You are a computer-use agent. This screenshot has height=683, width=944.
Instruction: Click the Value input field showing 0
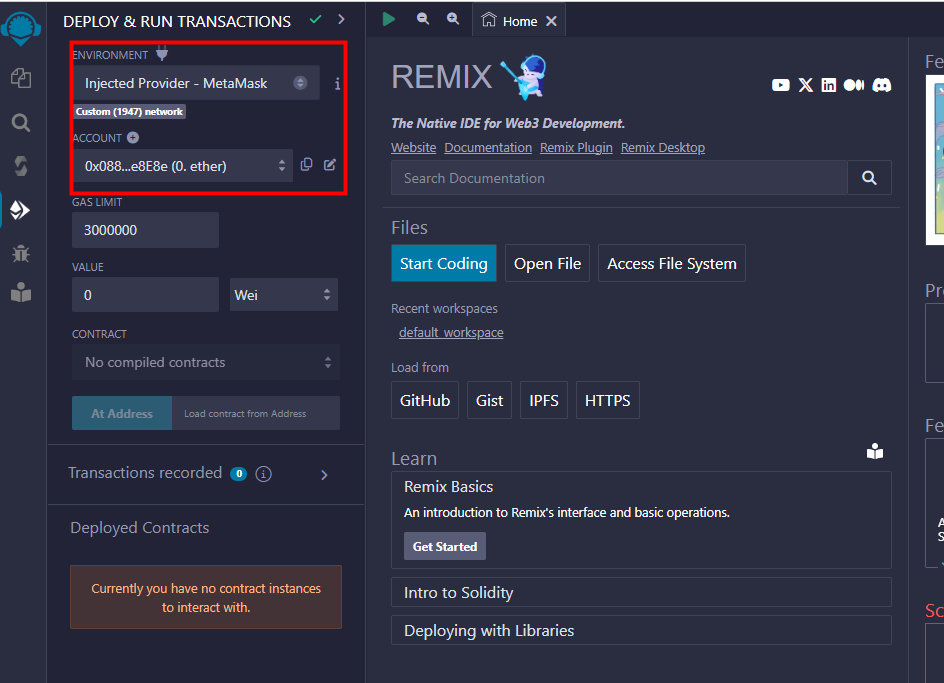point(145,295)
